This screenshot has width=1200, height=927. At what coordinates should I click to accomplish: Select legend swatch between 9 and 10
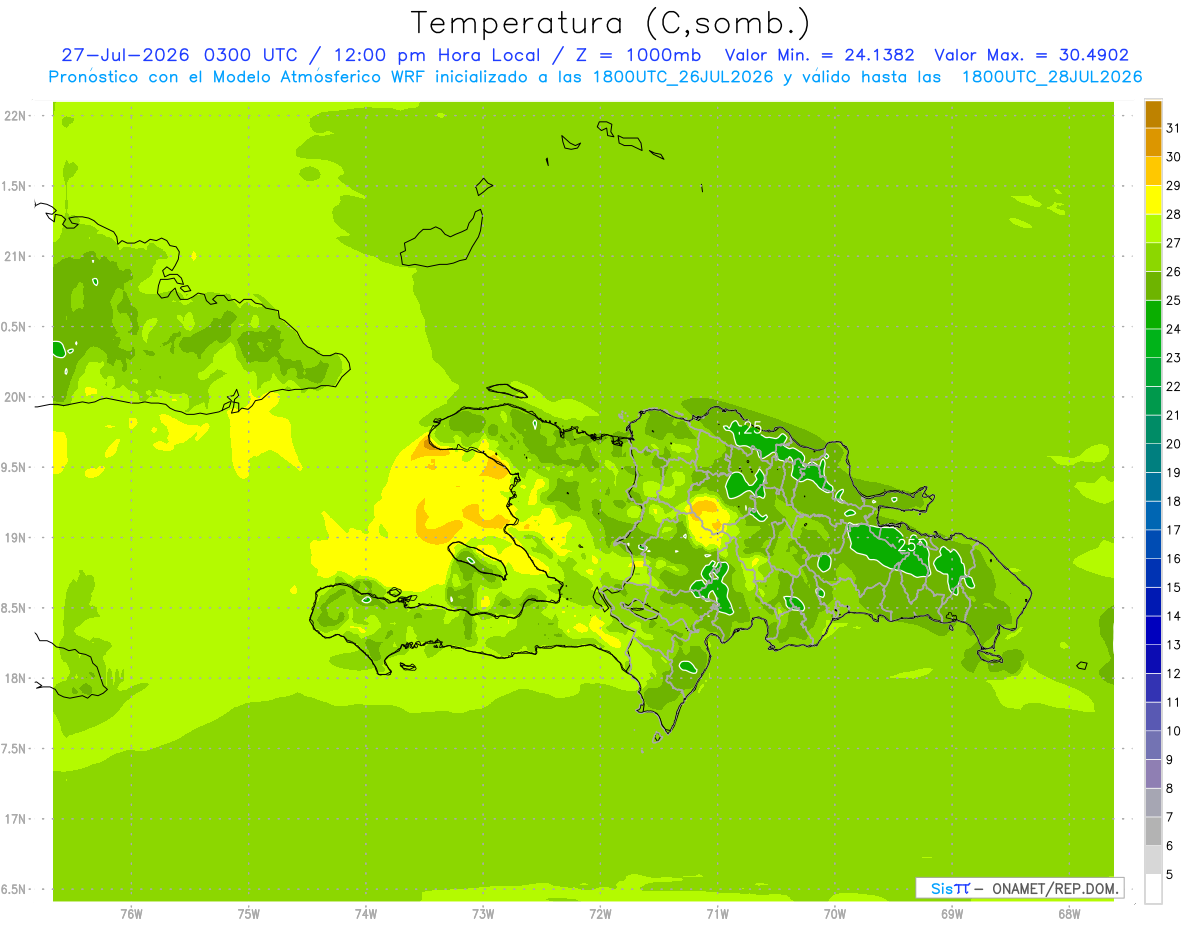coord(1153,746)
